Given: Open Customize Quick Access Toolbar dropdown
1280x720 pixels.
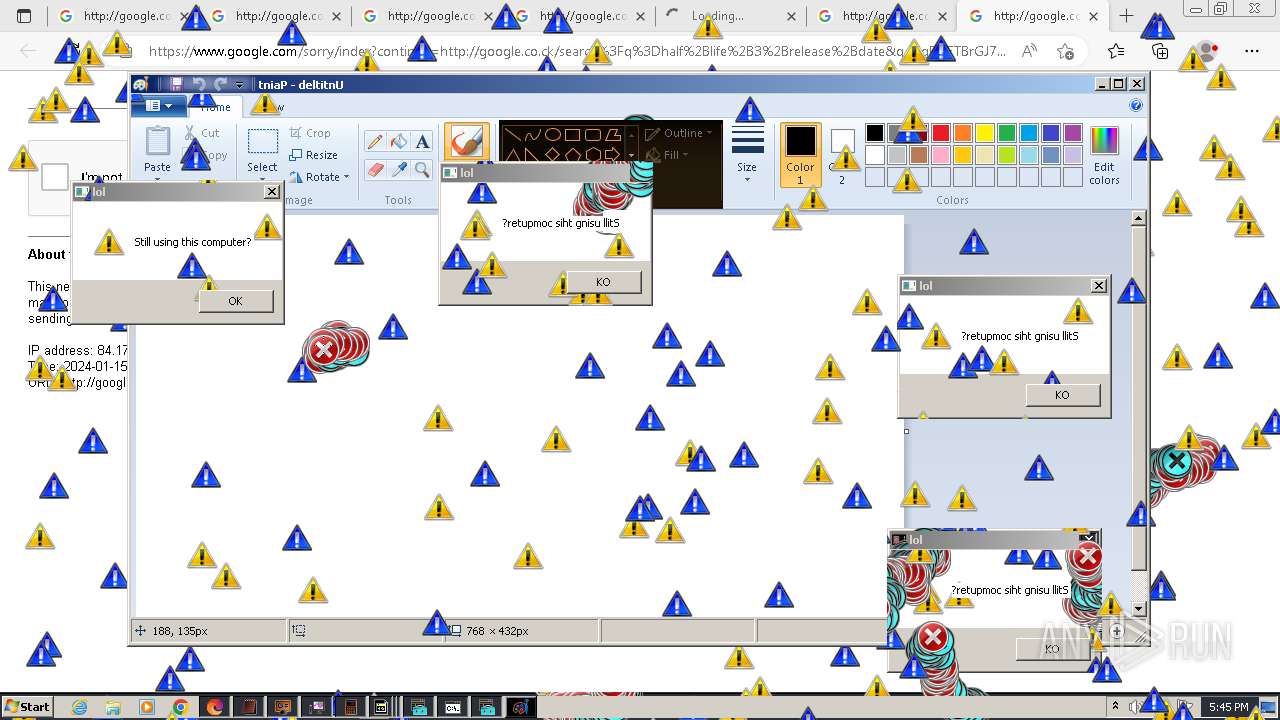Looking at the screenshot, I should pyautogui.click(x=240, y=85).
